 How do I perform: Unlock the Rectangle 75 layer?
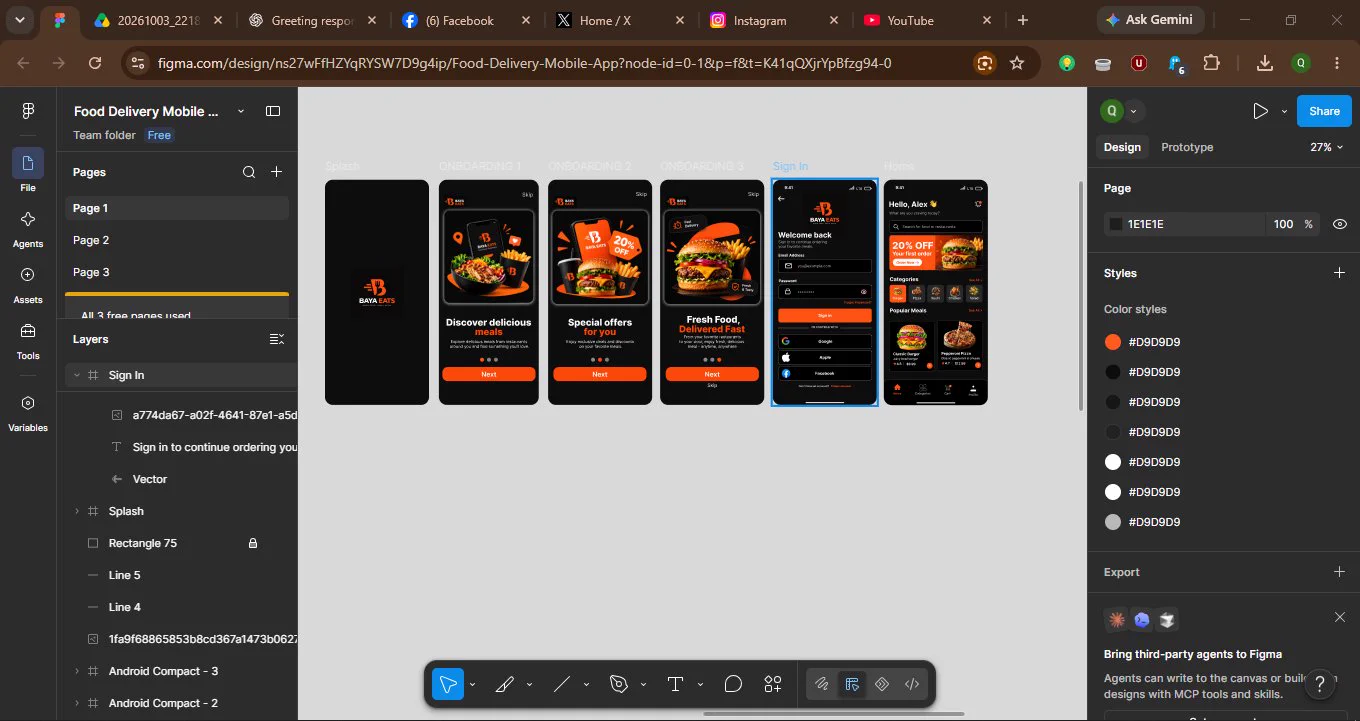click(253, 543)
